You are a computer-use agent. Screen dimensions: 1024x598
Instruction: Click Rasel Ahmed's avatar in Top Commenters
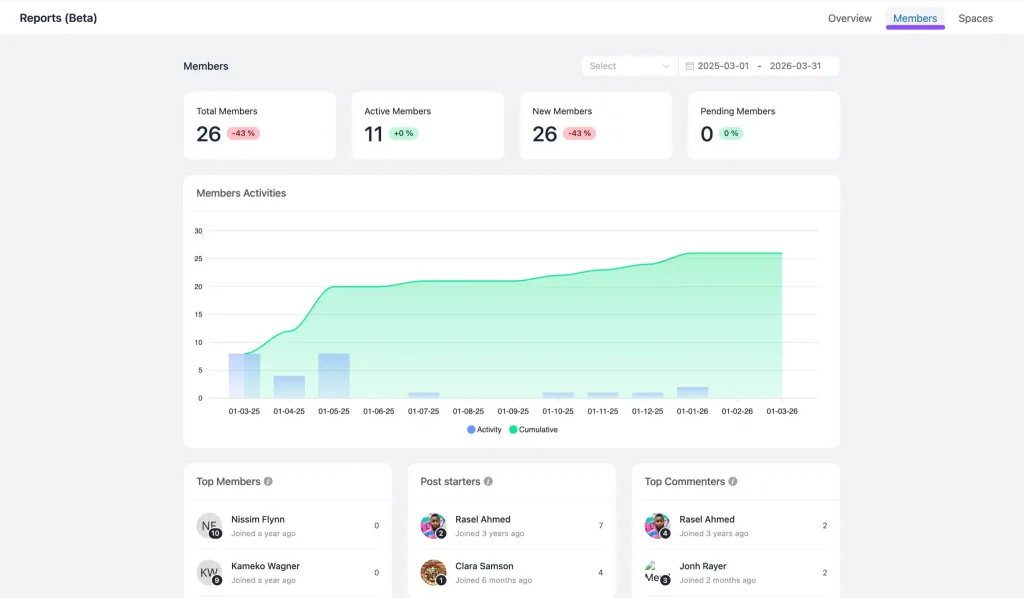(x=657, y=526)
